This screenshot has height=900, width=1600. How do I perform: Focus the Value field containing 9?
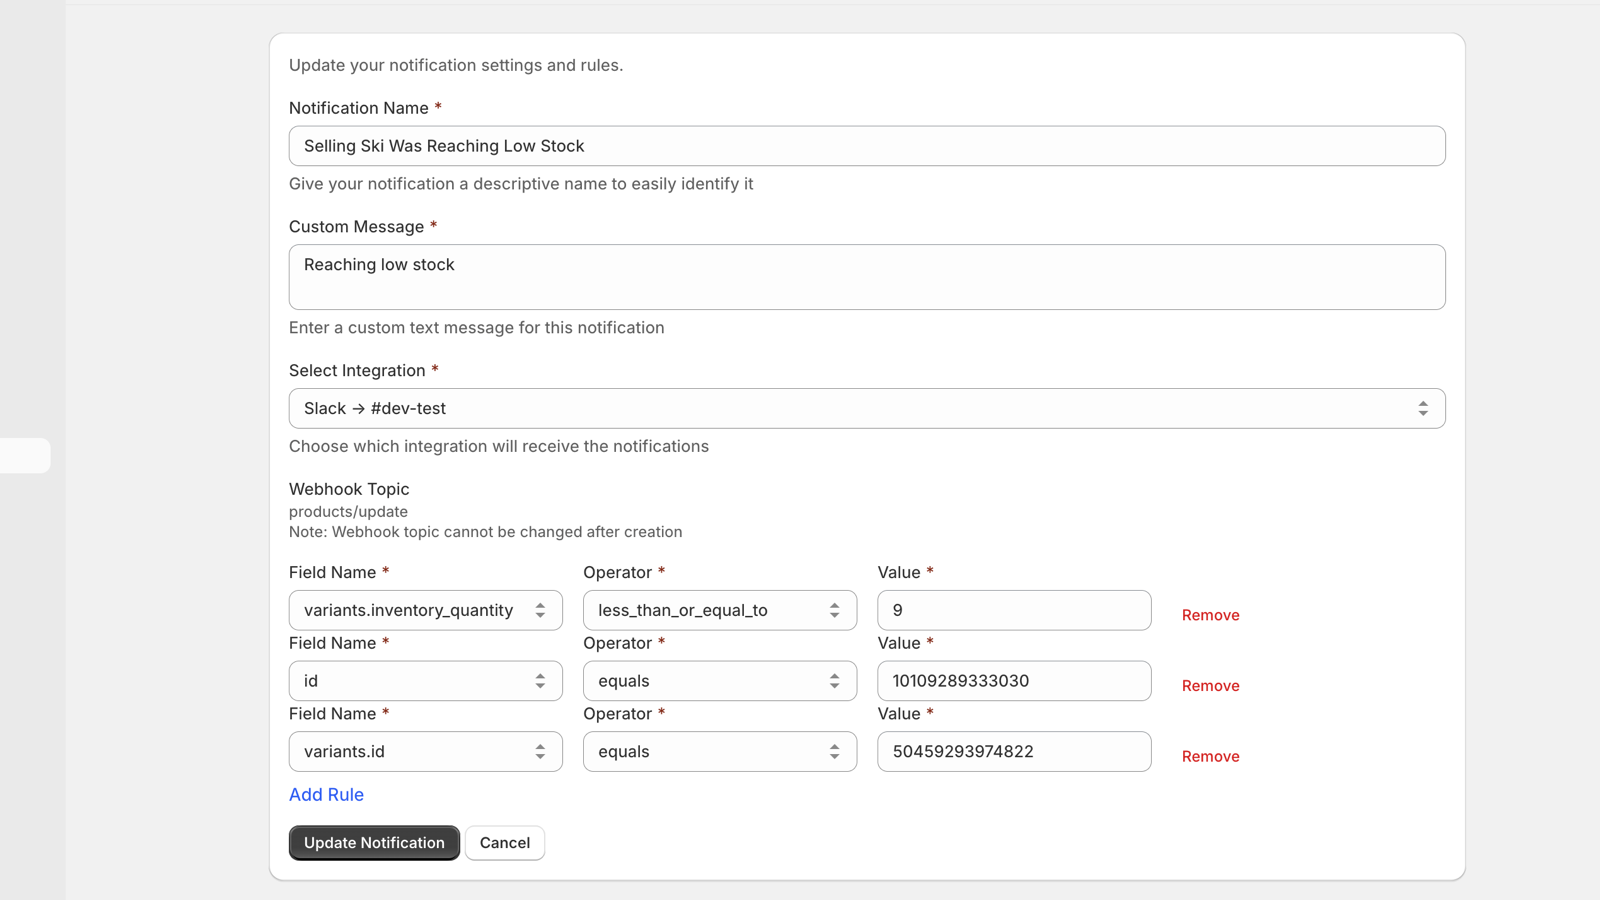pos(1013,611)
